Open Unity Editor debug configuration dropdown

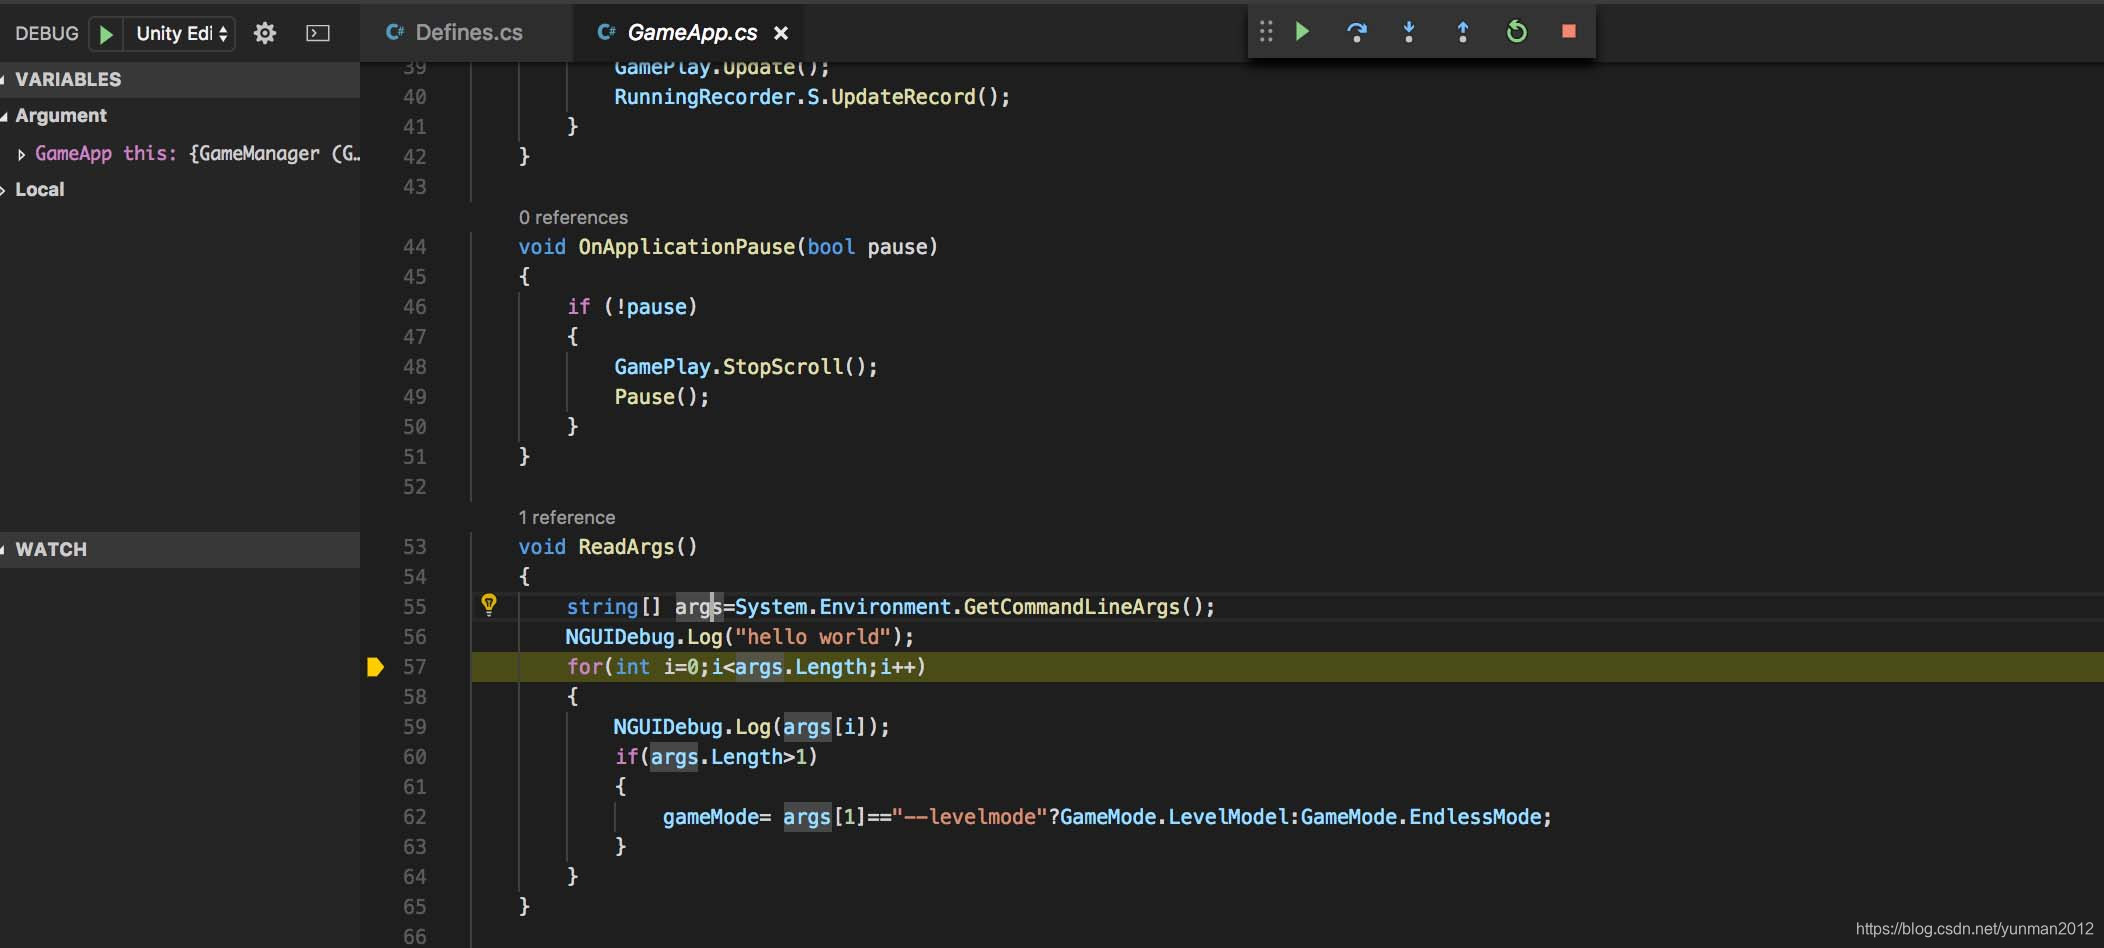(181, 34)
